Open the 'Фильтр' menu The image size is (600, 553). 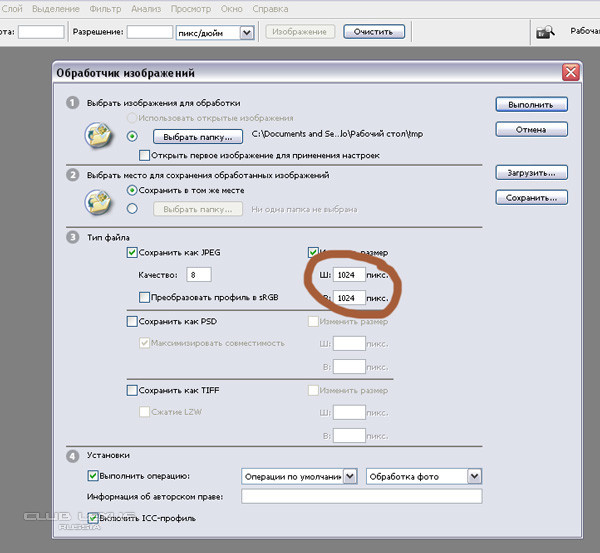(x=104, y=8)
